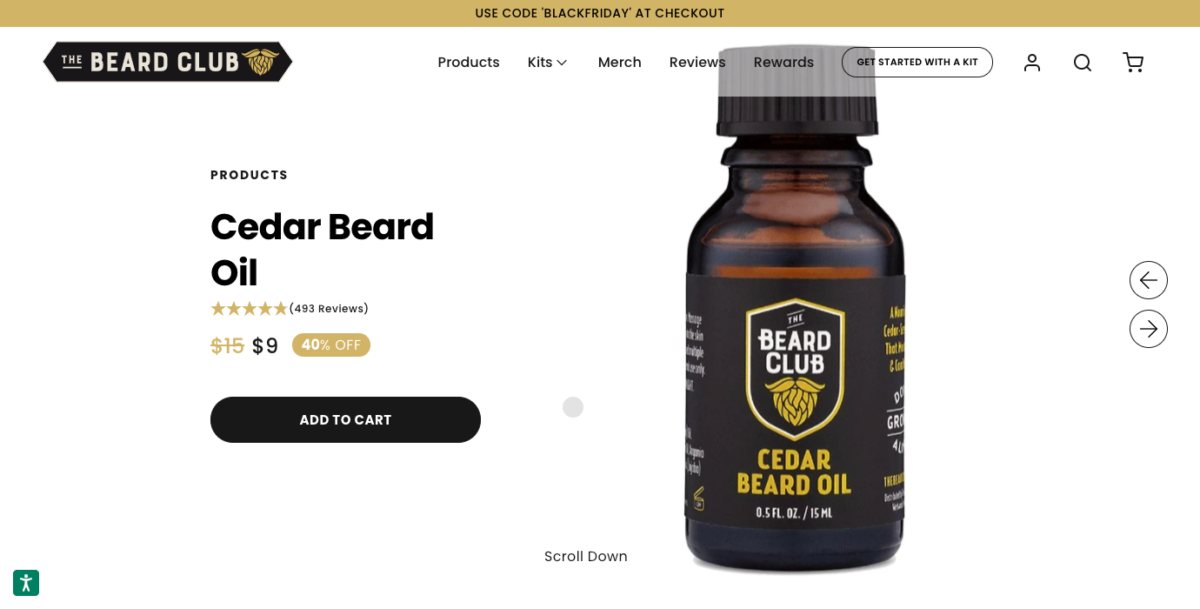Image resolution: width=1200 pixels, height=609 pixels.
Task: Go to previous product with left arrow
Action: pos(1148,280)
